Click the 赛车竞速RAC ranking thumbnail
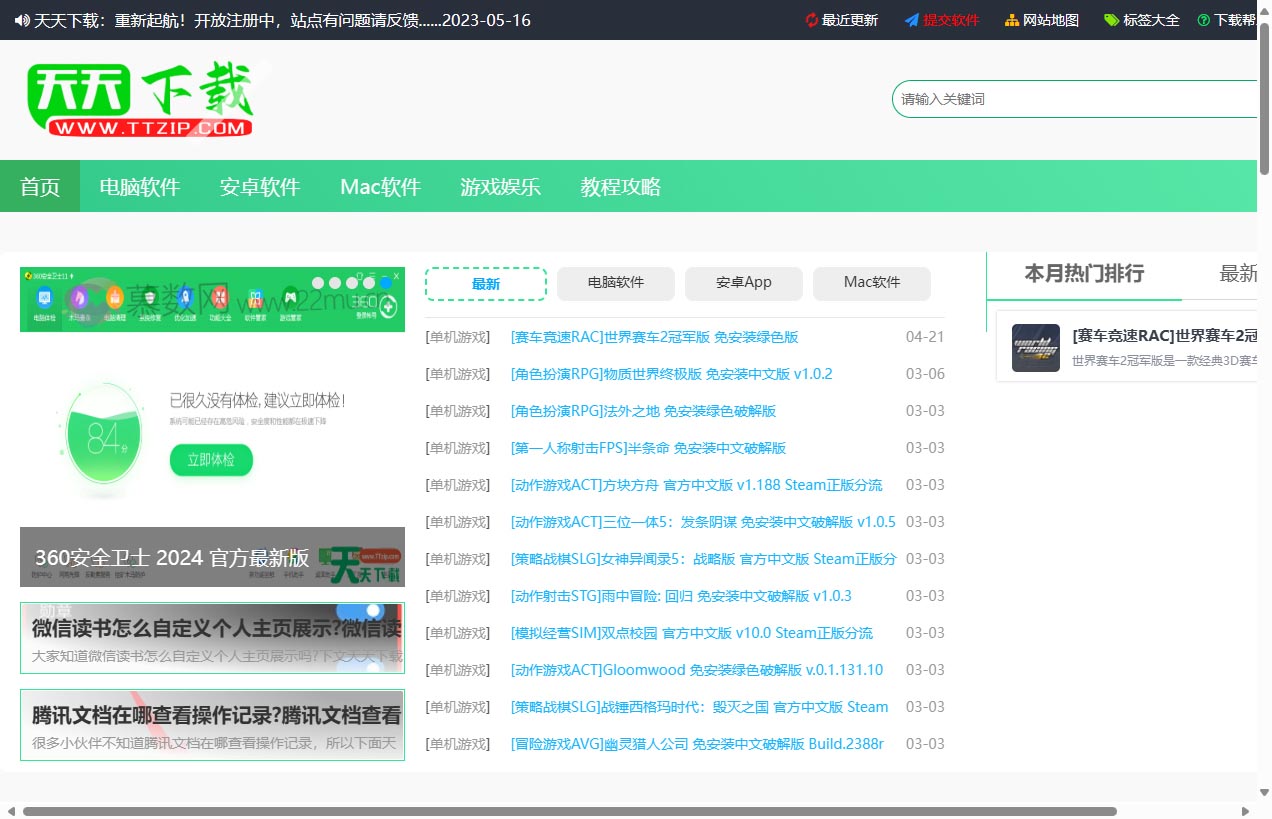 [x=1035, y=347]
